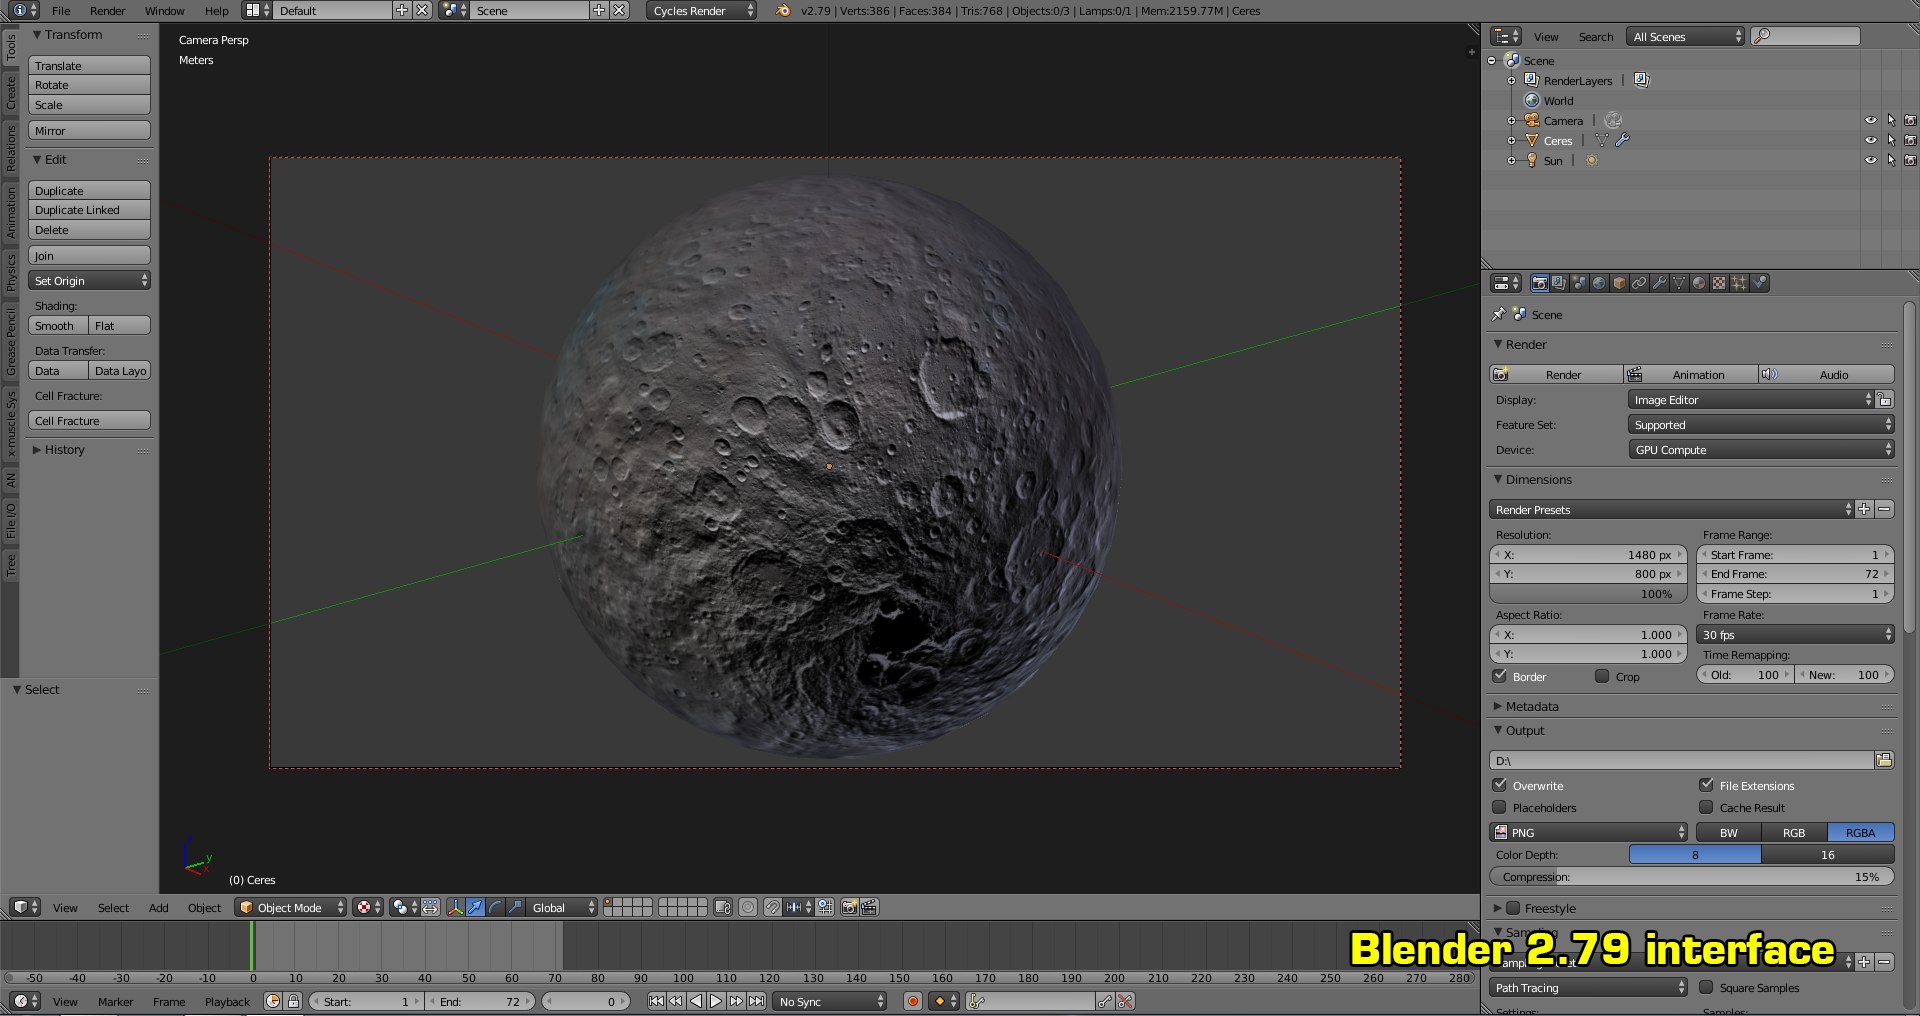Open the Render Layers properties tab
This screenshot has width=1920, height=1016.
click(1559, 283)
